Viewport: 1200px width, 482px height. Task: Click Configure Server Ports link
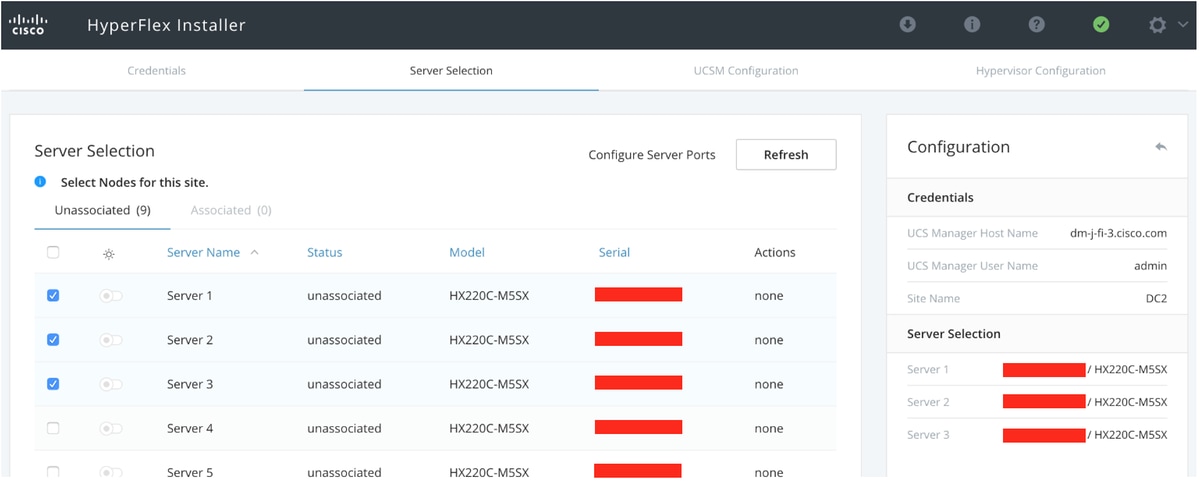click(x=652, y=155)
